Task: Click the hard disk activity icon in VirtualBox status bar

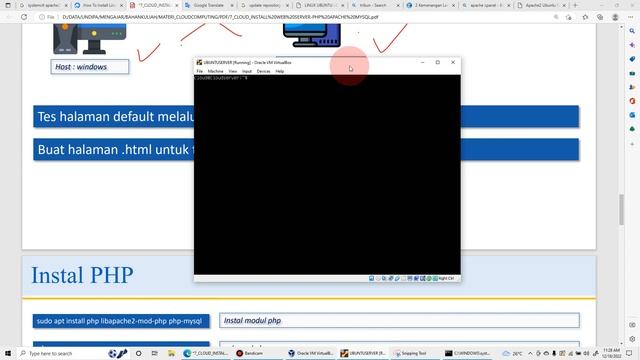Action: pos(371,278)
